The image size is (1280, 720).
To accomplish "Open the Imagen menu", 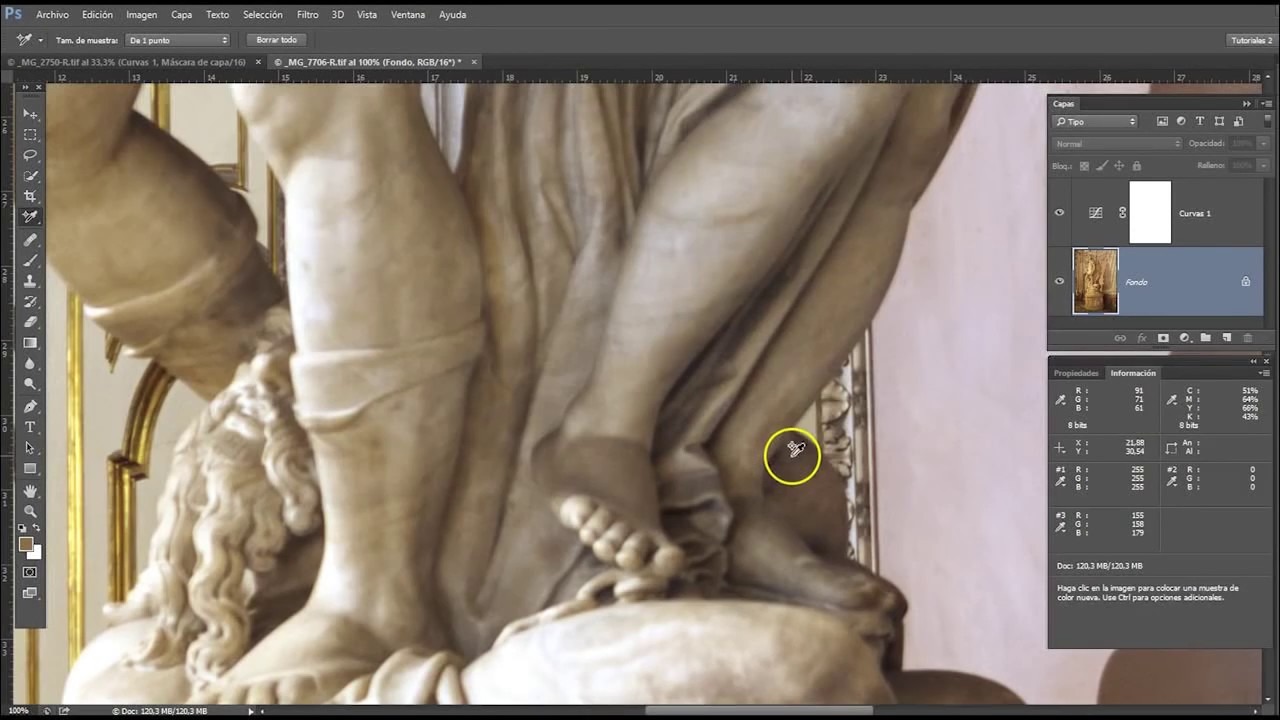I will point(141,15).
